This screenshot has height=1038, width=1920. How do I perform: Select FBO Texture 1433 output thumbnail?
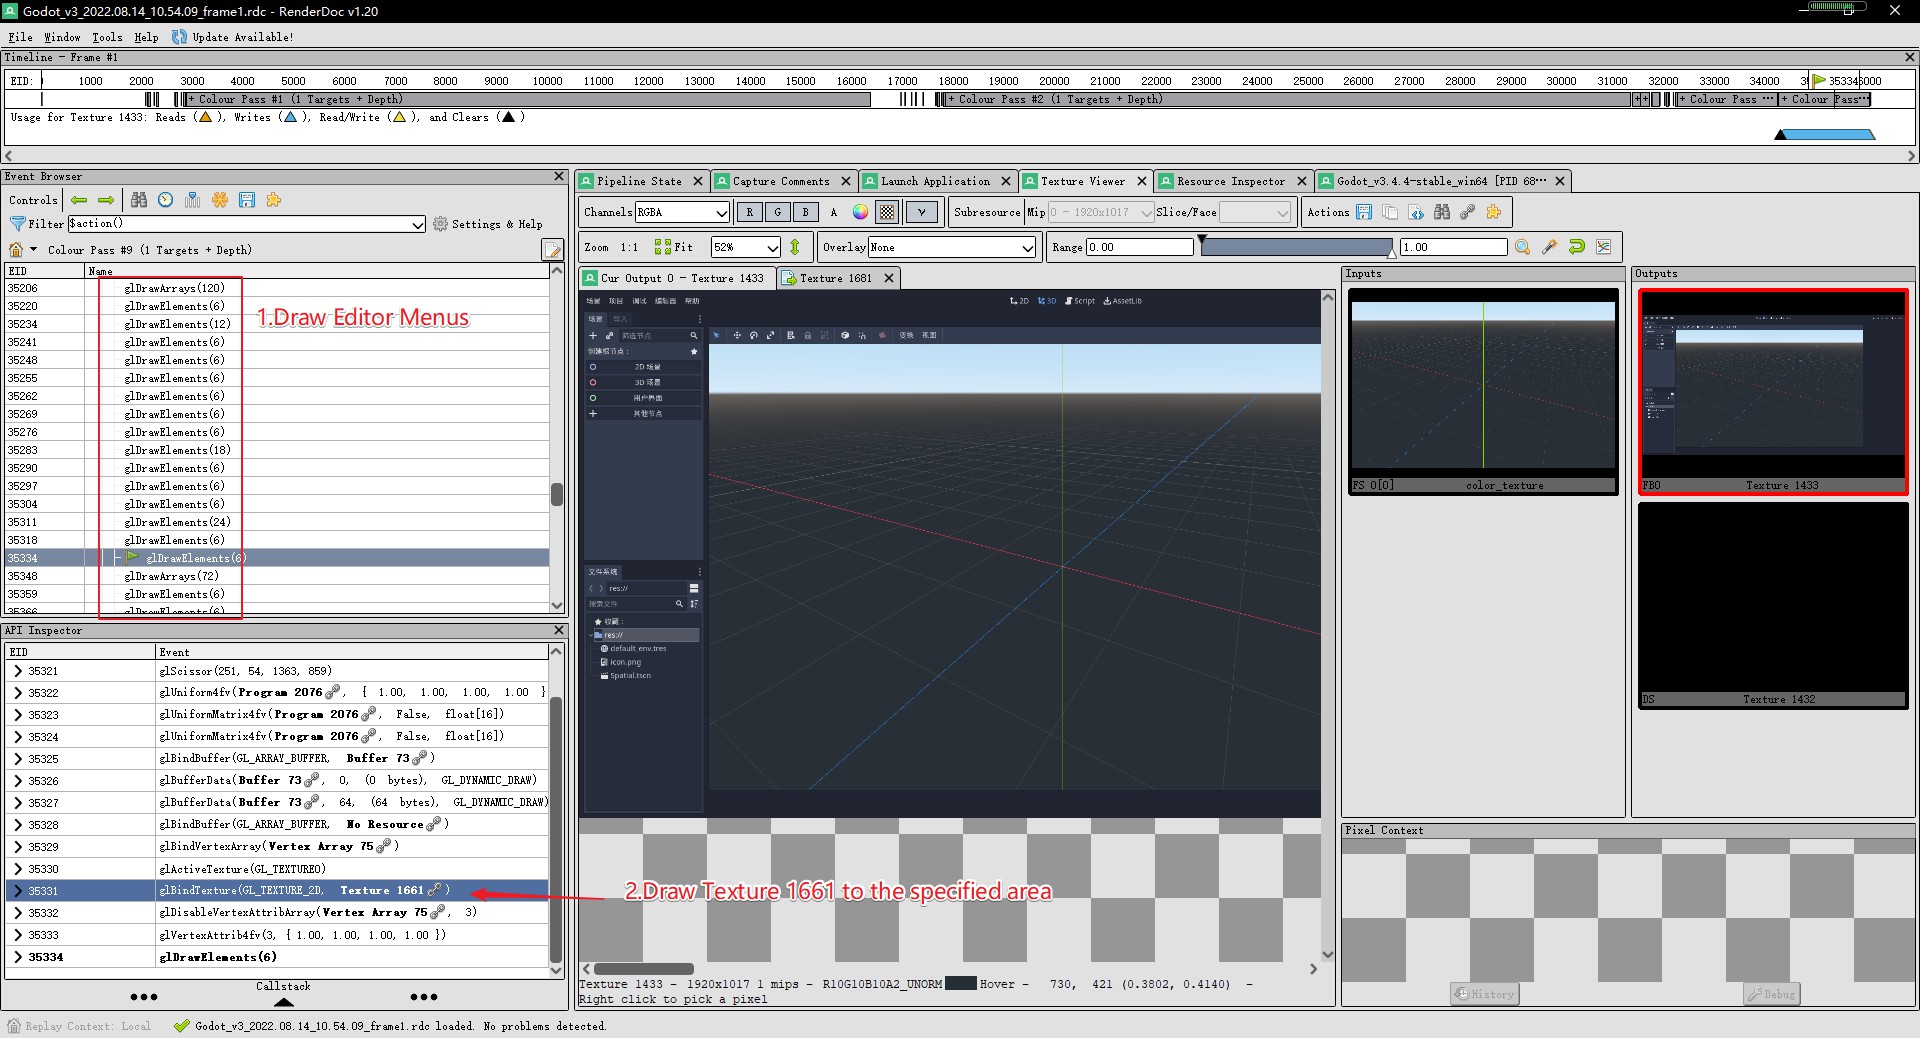click(1773, 392)
